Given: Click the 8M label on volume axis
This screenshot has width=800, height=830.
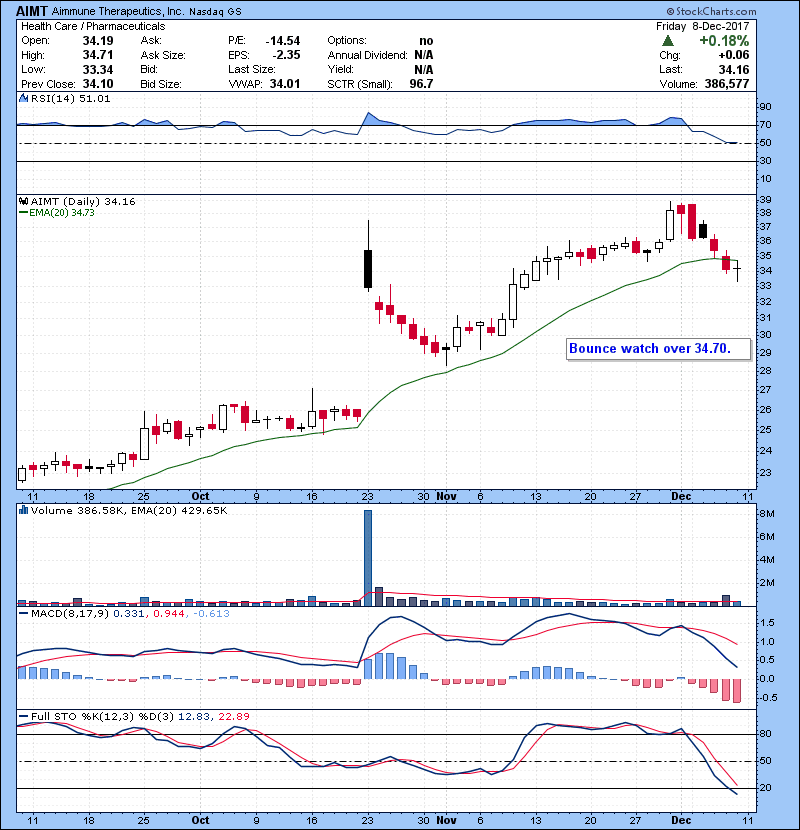Looking at the screenshot, I should (x=767, y=513).
